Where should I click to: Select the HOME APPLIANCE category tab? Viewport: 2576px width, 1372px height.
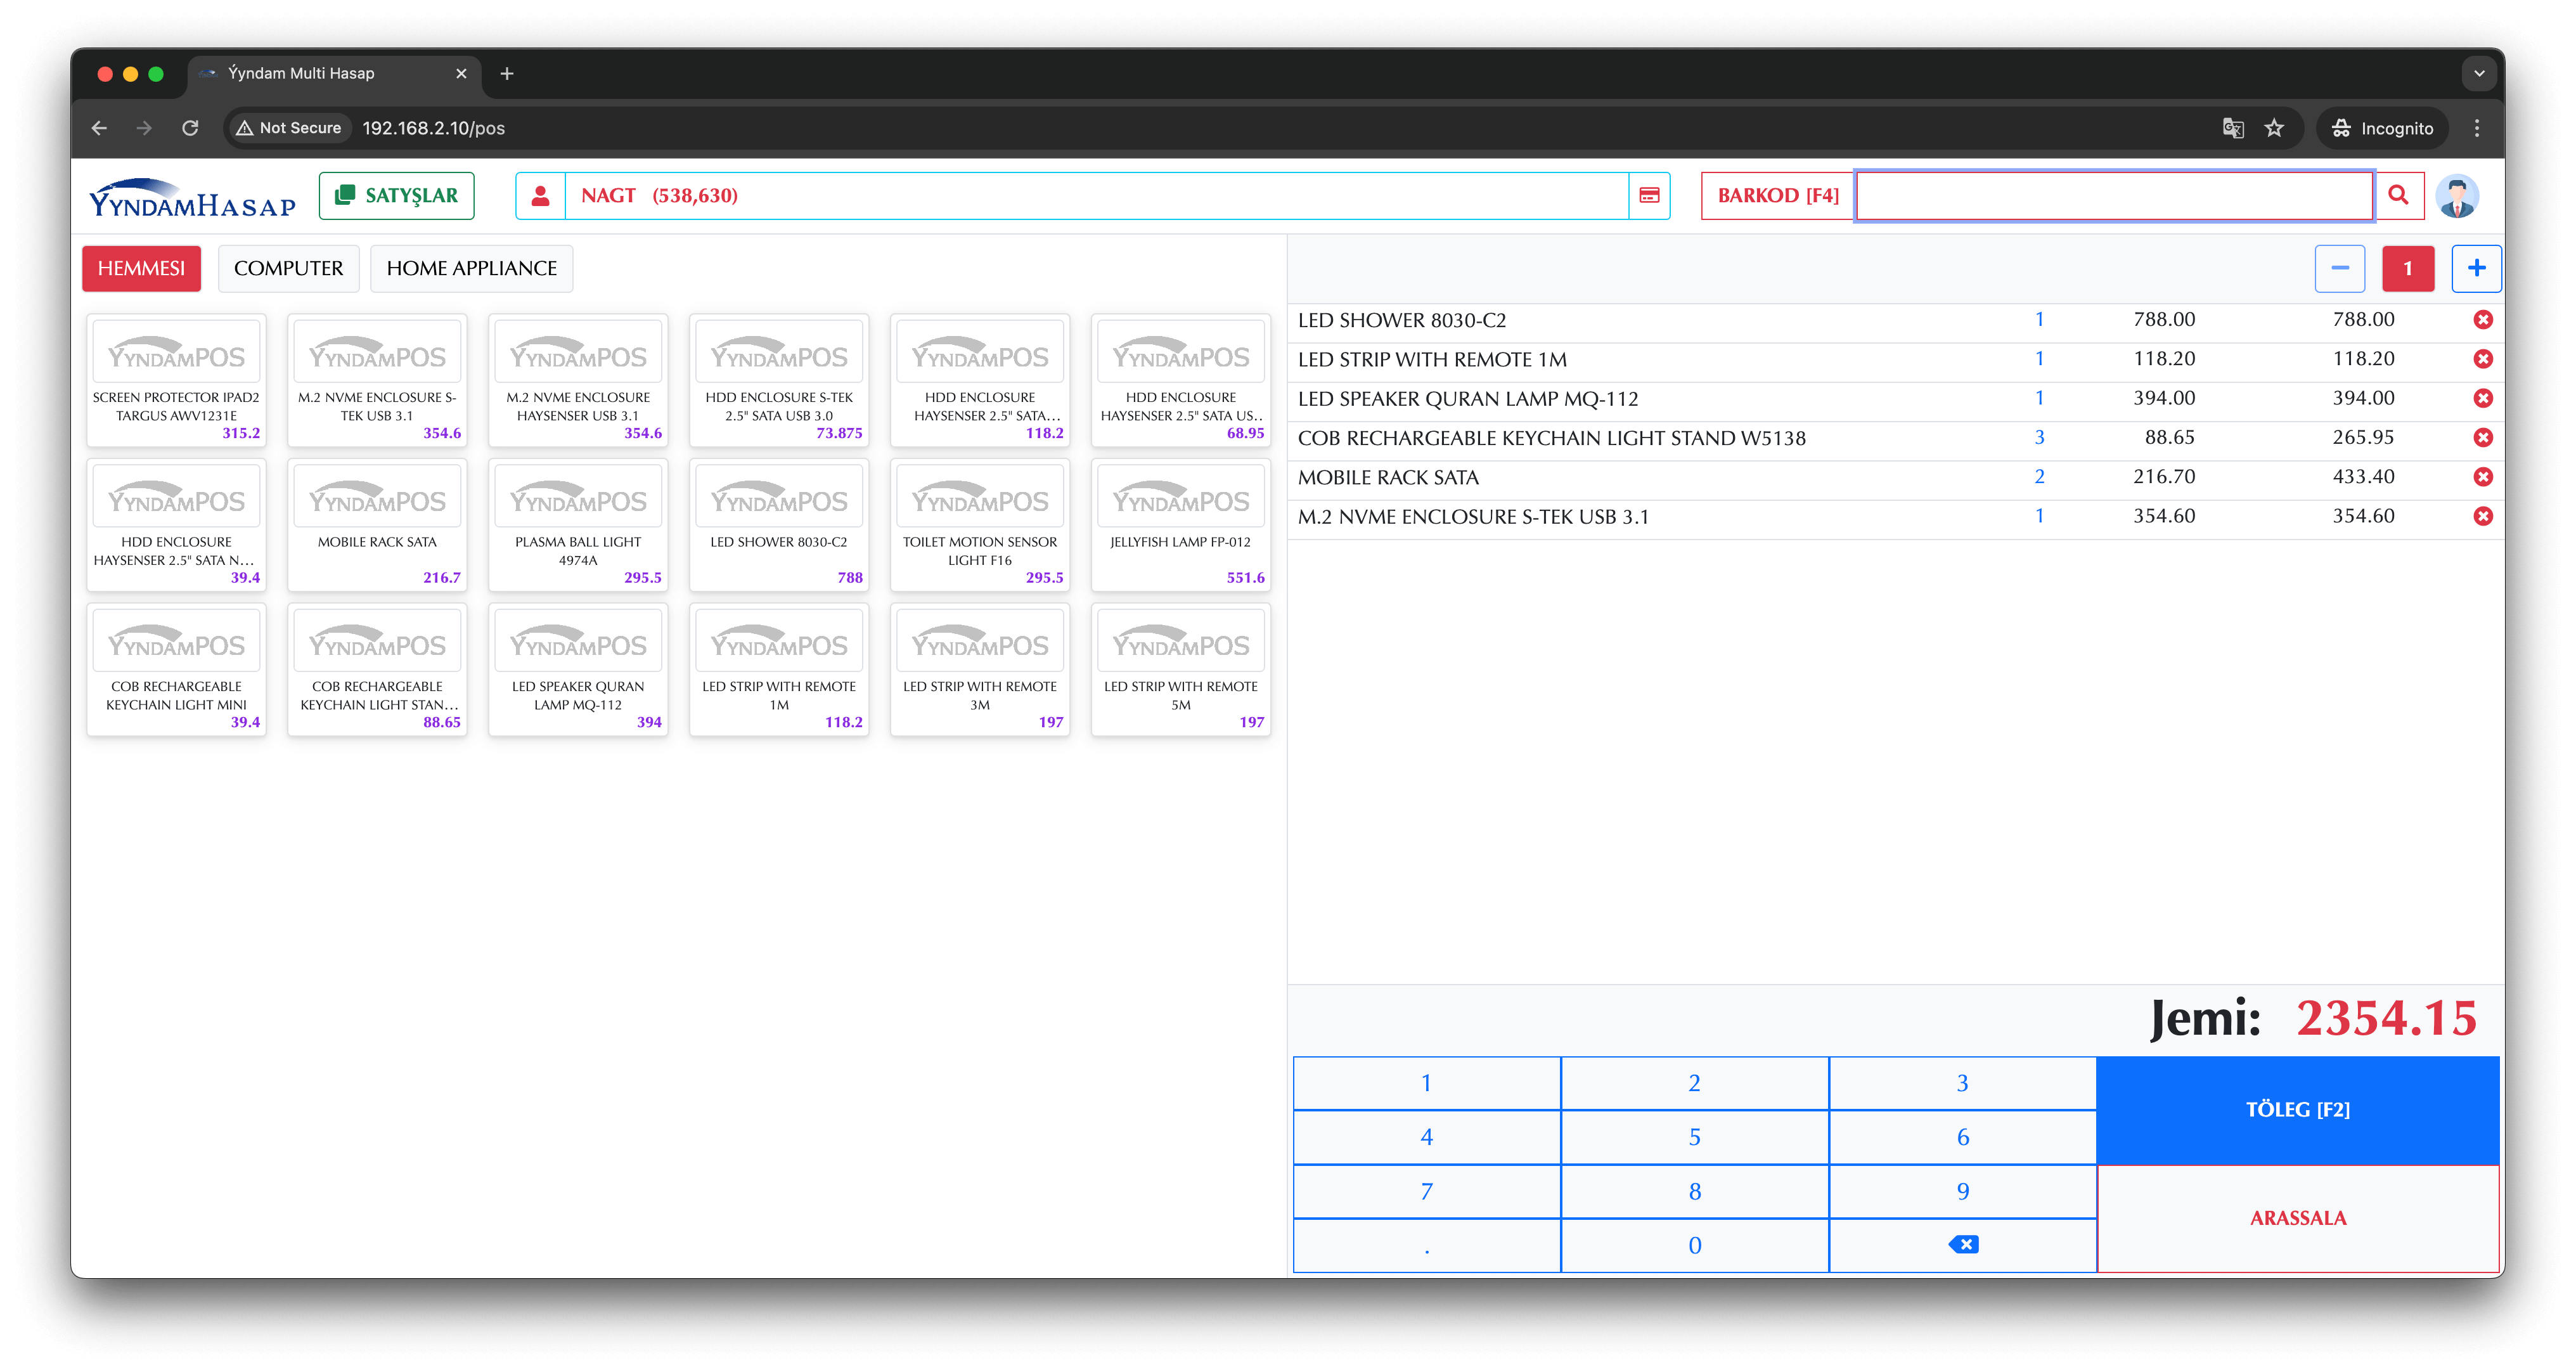tap(471, 268)
